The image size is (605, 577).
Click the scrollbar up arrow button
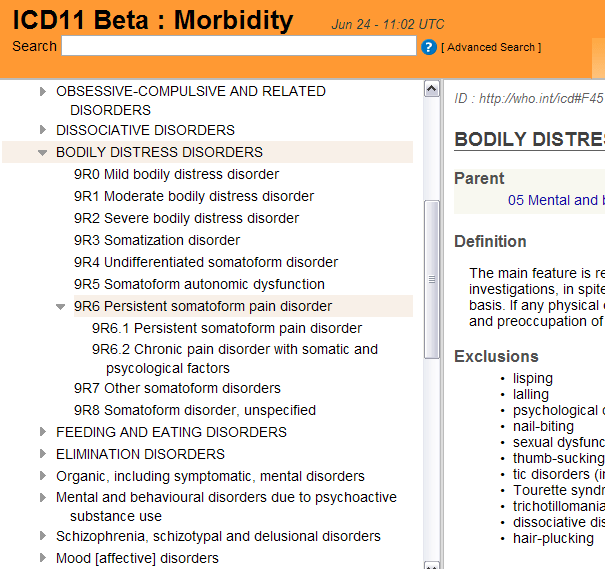click(x=432, y=89)
